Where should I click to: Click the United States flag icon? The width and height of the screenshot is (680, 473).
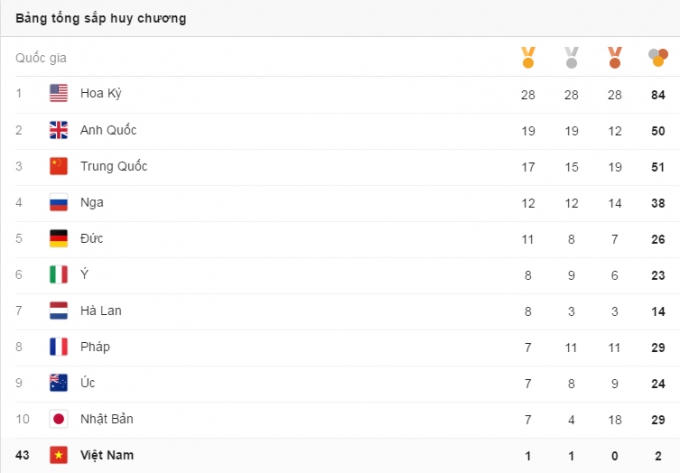pos(59,94)
